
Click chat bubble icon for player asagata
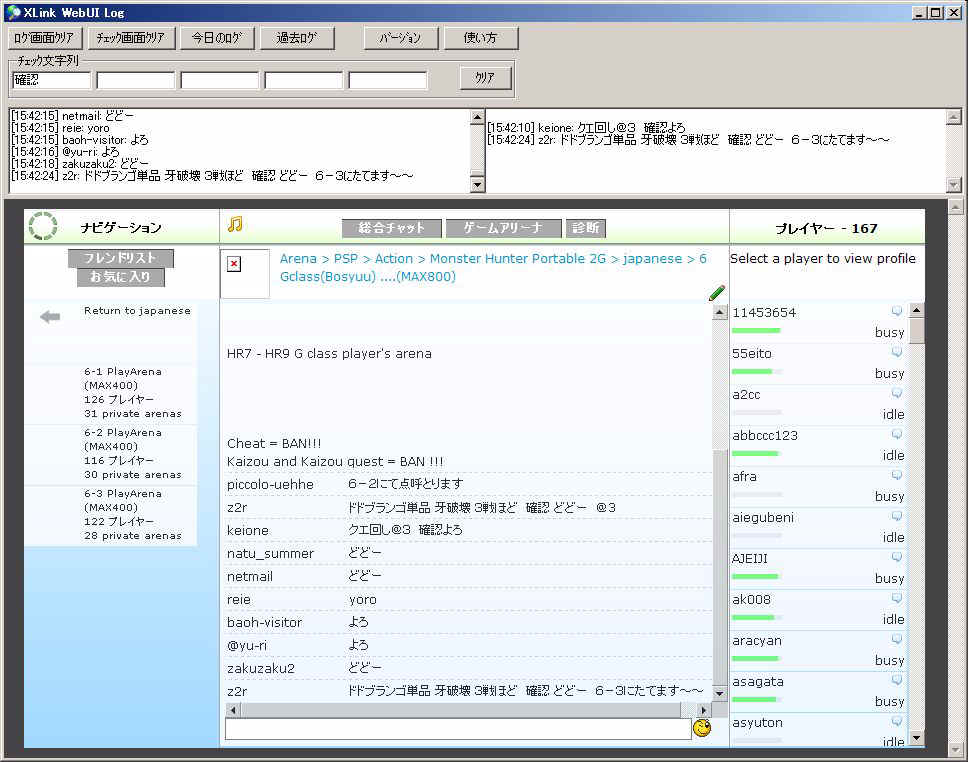[897, 680]
